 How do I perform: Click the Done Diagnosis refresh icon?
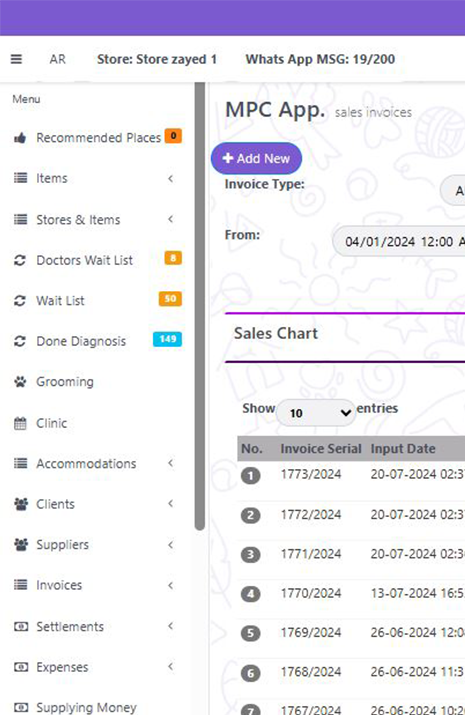click(20, 341)
